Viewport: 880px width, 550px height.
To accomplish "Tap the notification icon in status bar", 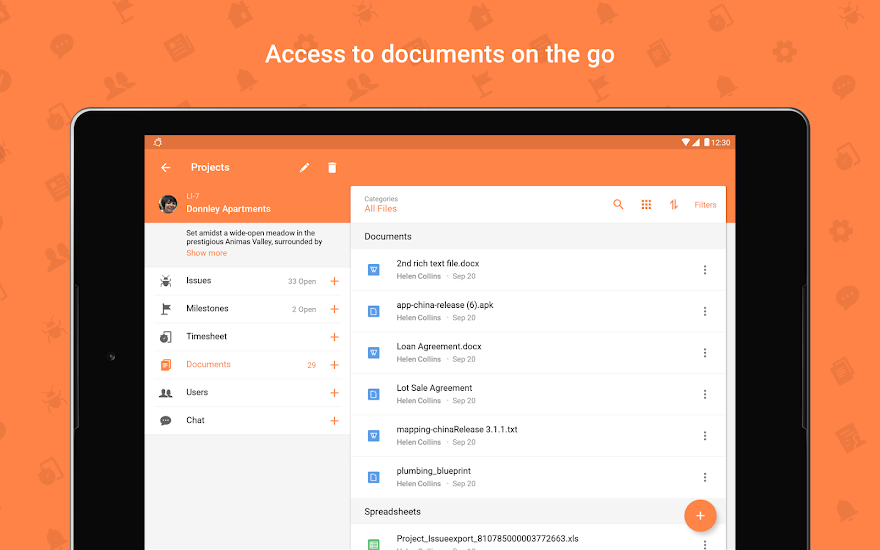I will tap(158, 143).
